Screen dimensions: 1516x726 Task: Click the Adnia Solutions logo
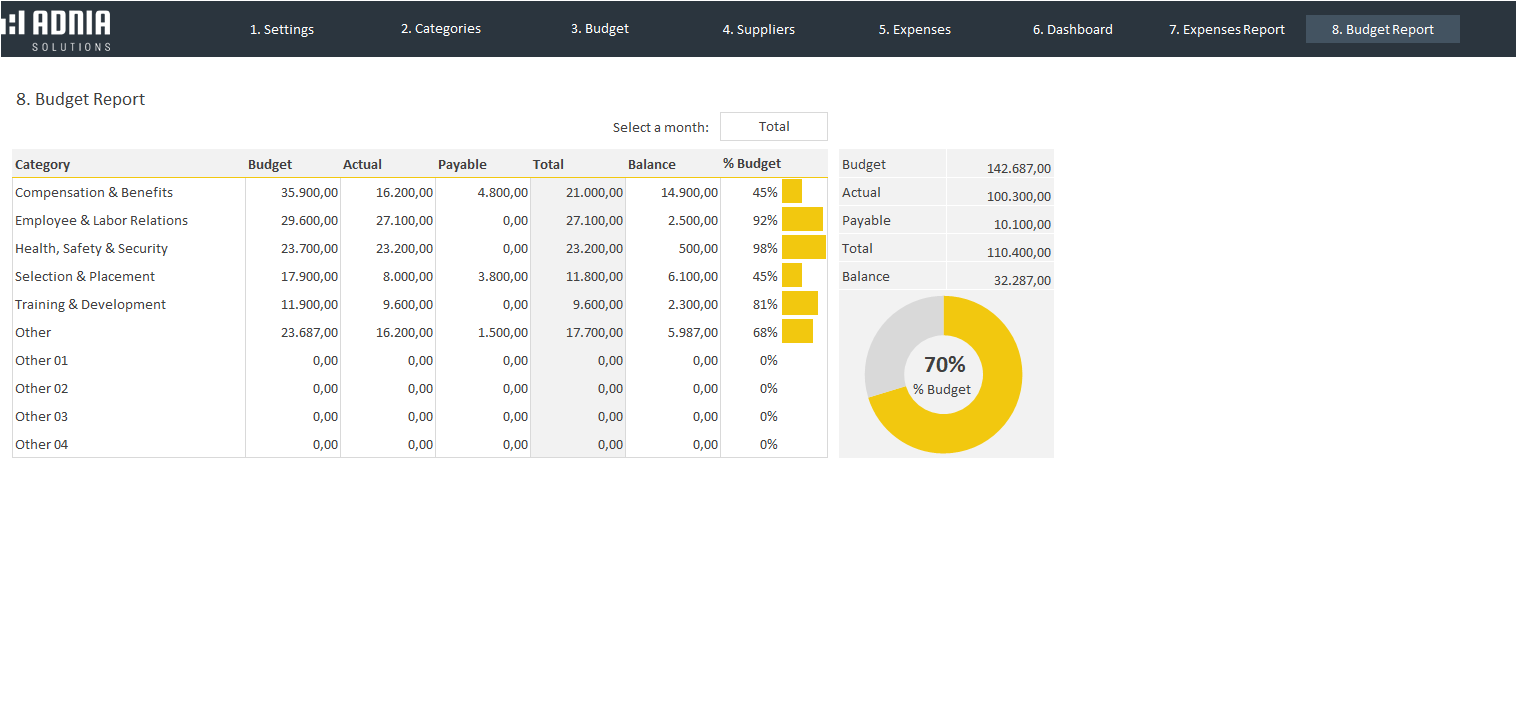coord(58,29)
